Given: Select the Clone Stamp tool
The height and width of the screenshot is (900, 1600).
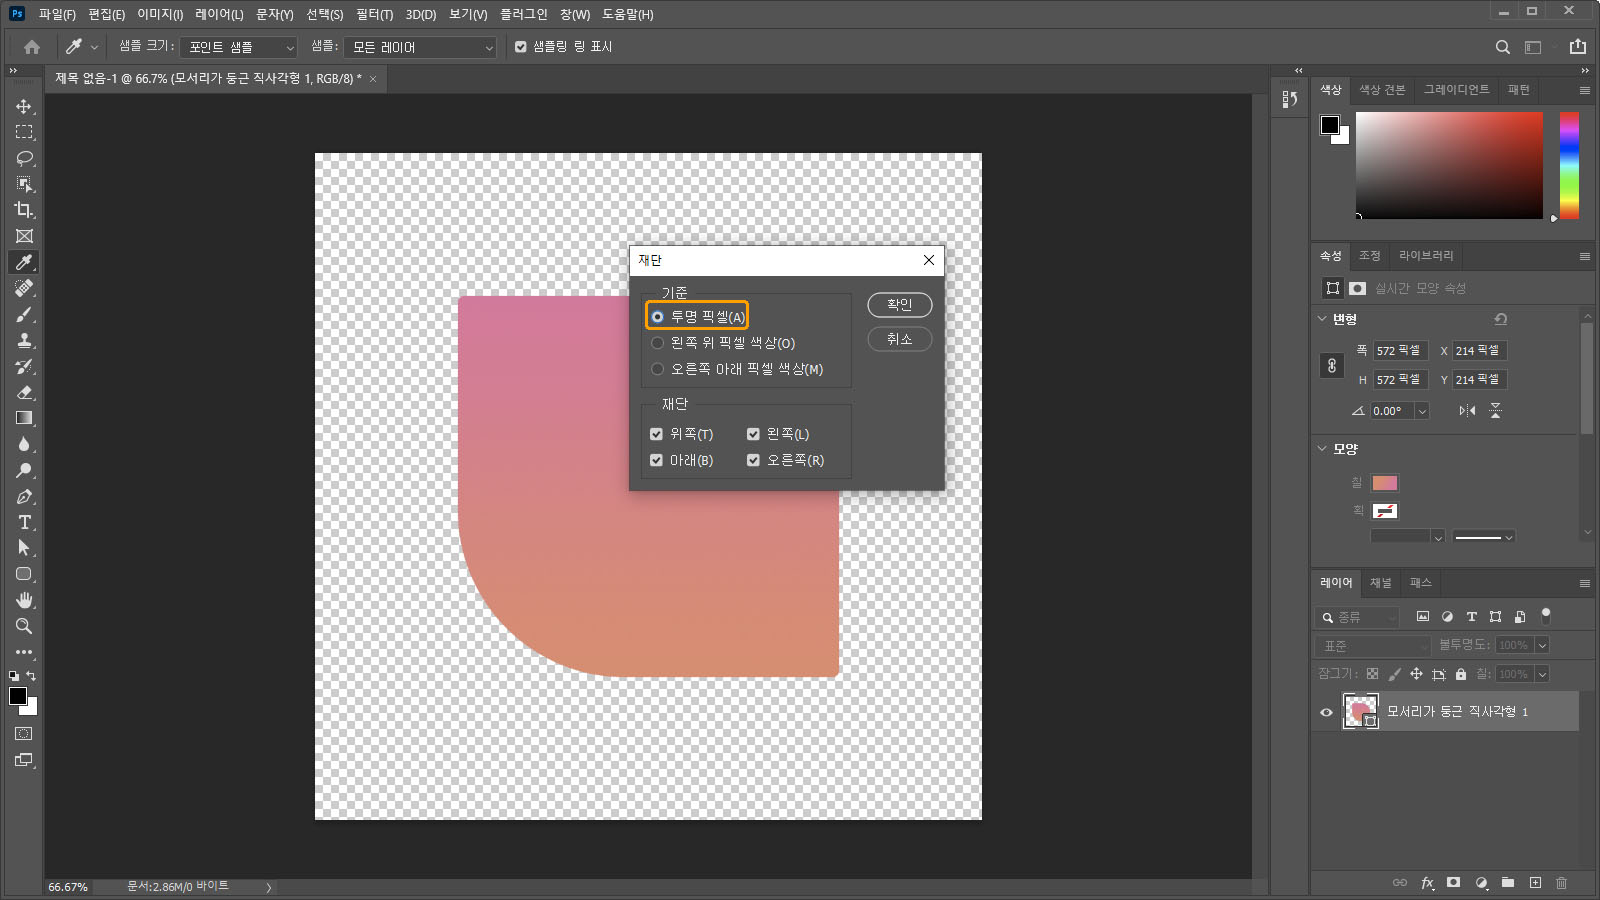Looking at the screenshot, I should (24, 340).
